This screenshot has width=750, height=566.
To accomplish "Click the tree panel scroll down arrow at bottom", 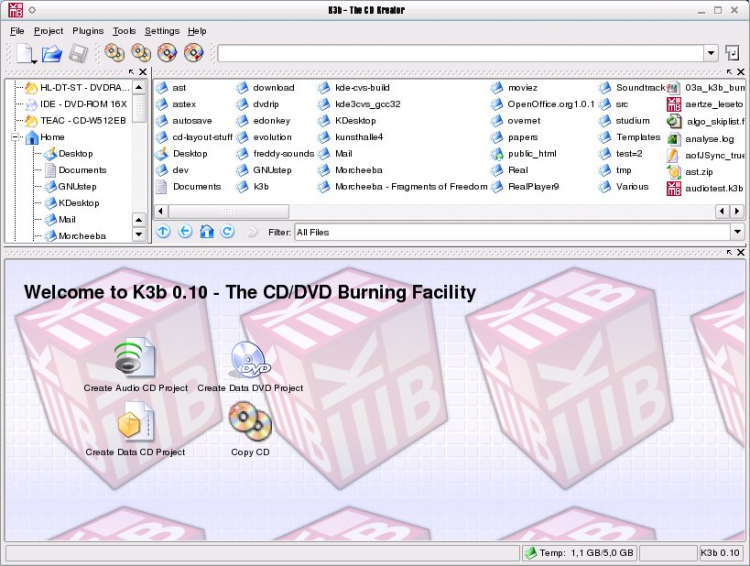I will pos(139,234).
